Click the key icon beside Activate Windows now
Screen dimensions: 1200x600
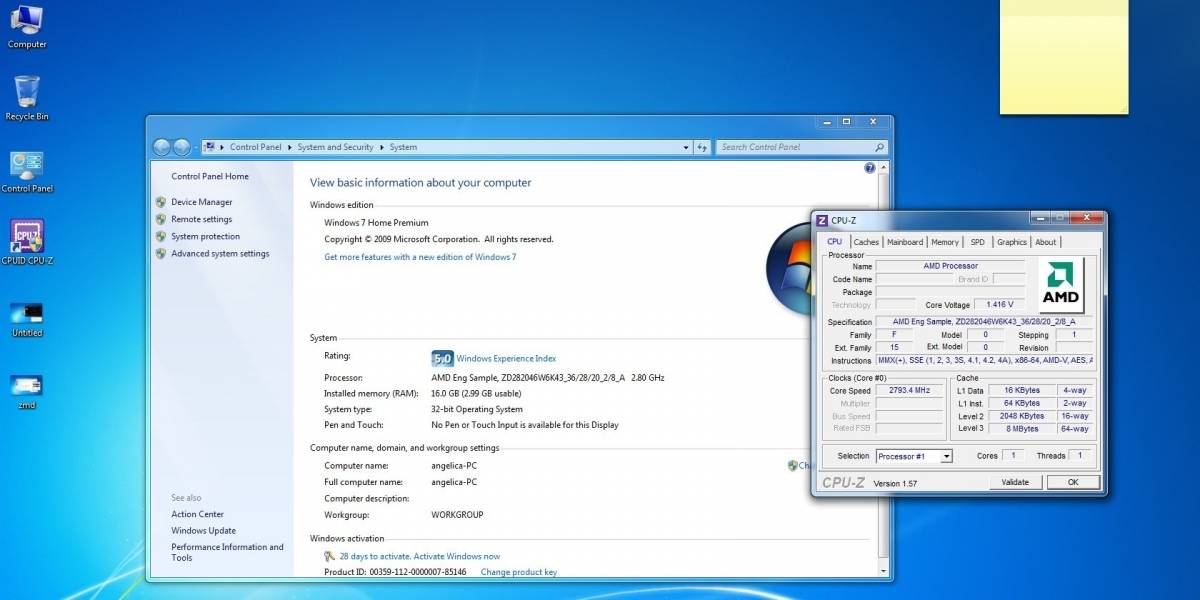coord(330,556)
